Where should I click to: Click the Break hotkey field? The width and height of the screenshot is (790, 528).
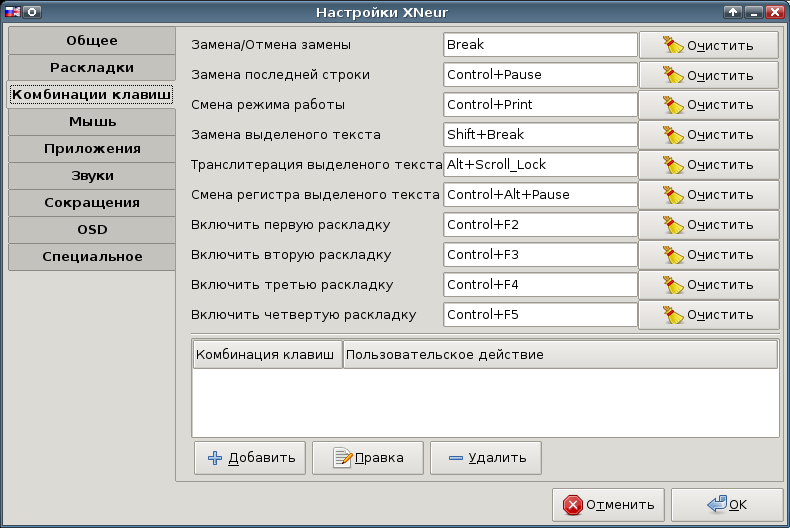click(540, 45)
